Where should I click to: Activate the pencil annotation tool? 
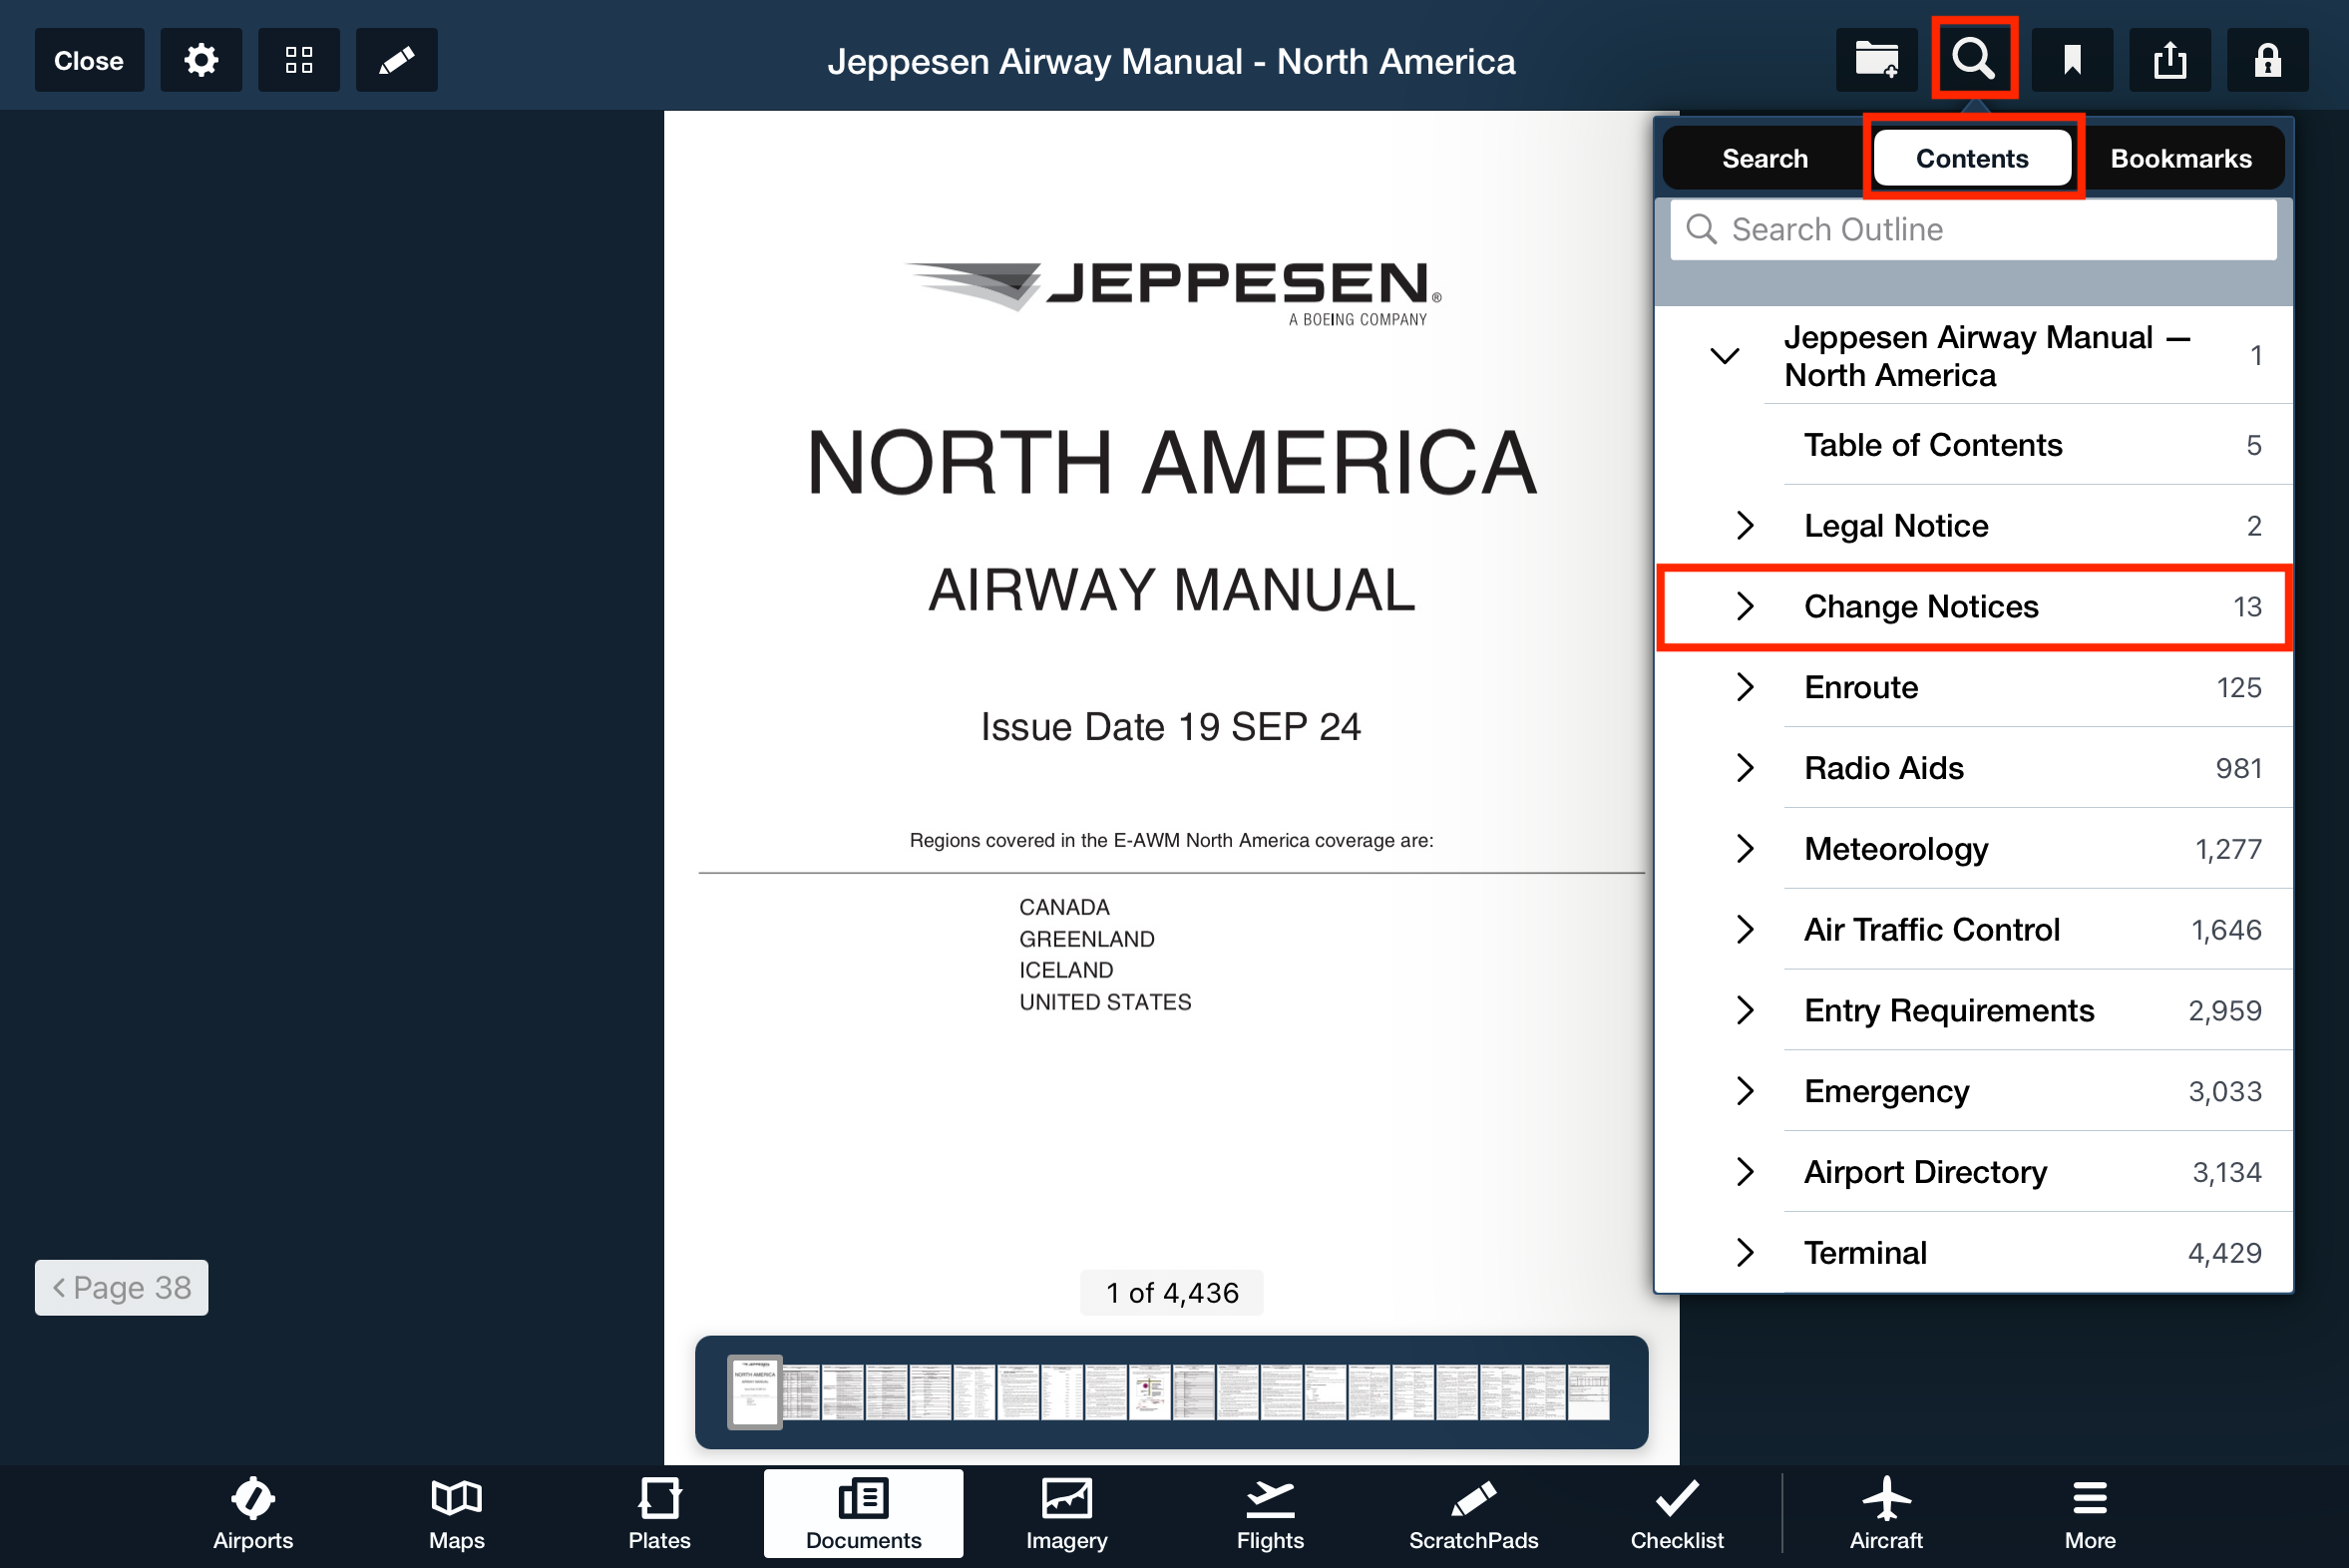pyautogui.click(x=397, y=60)
